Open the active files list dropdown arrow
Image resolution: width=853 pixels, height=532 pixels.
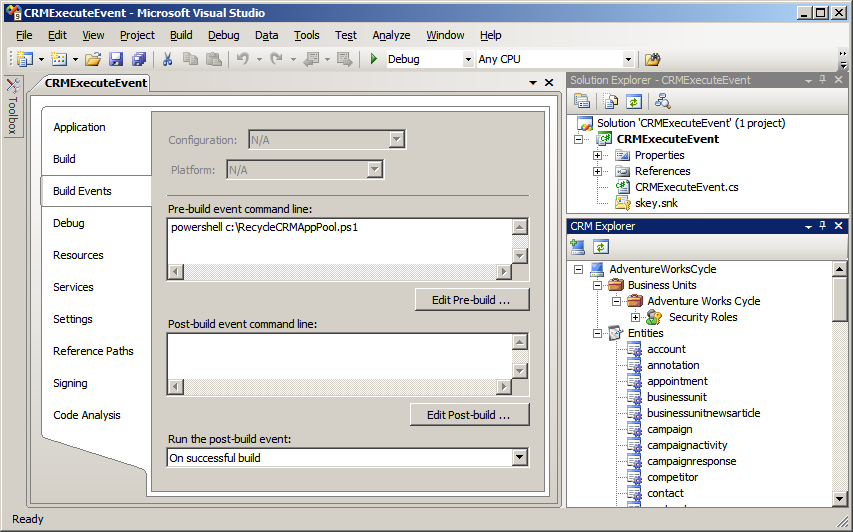point(533,83)
